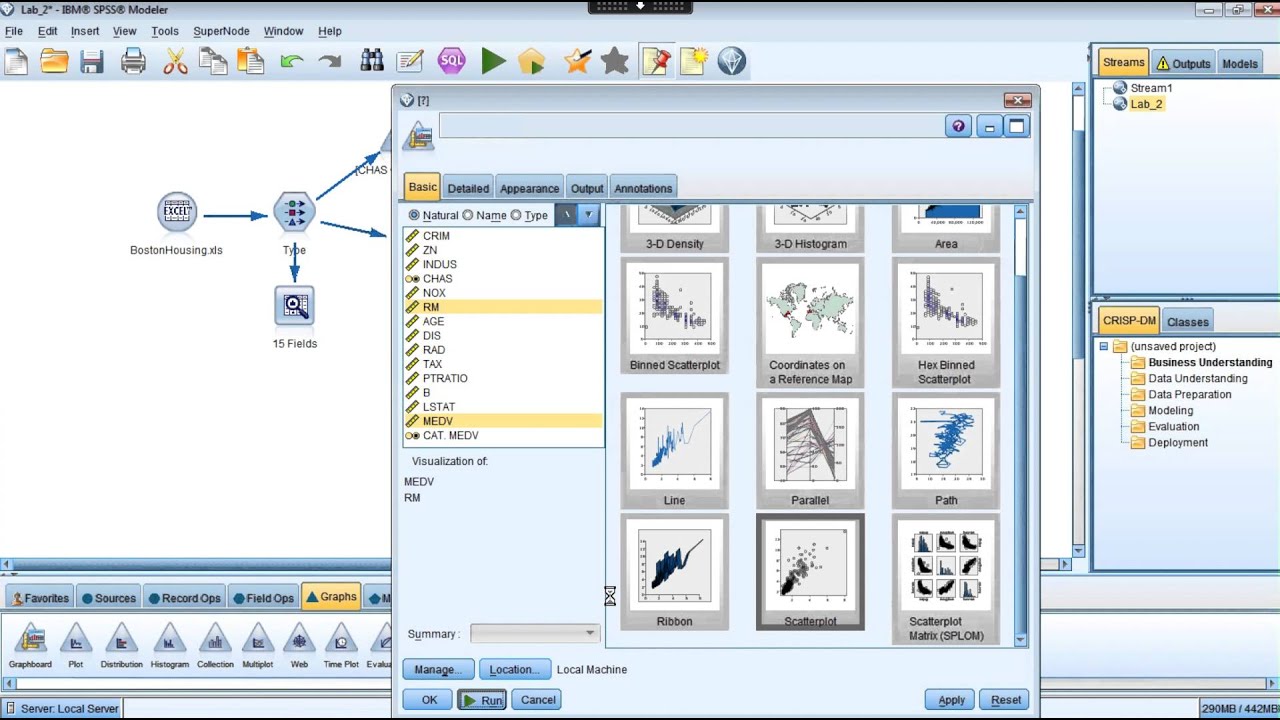
Task: Switch to the Appearance tab
Action: click(529, 188)
